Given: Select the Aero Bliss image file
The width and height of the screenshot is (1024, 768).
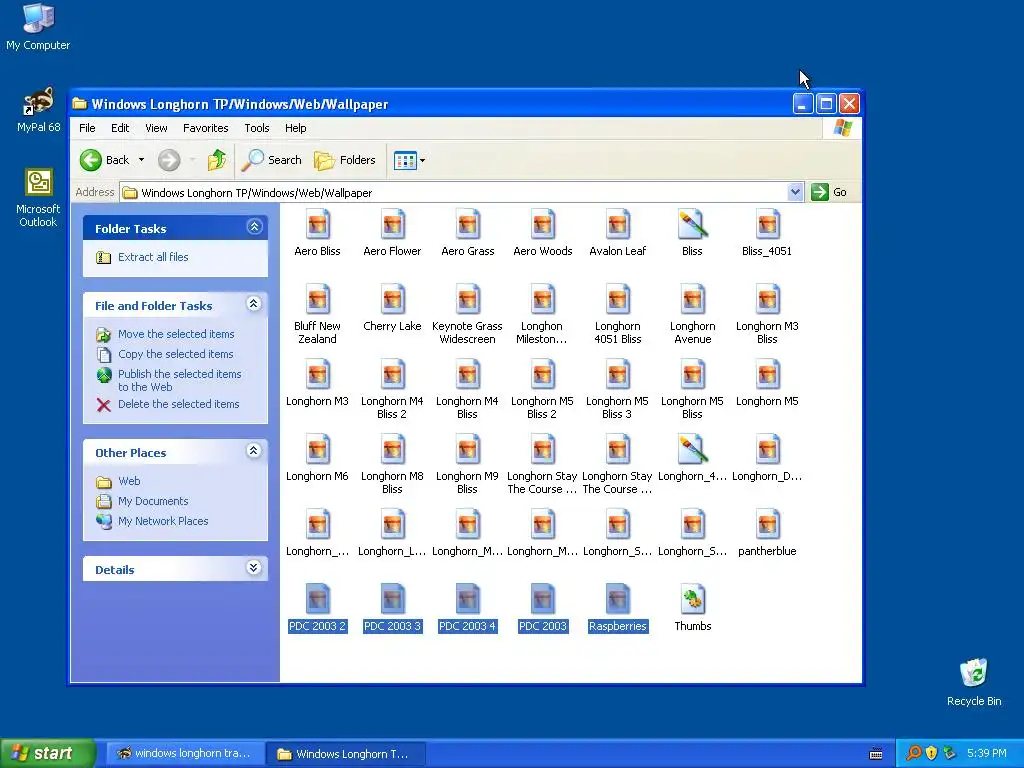Looking at the screenshot, I should [x=317, y=233].
